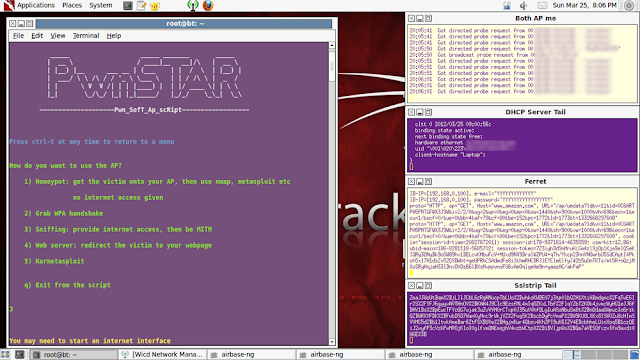Open the Help menu of the terminal
Viewport: 640px width, 360px height.
click(114, 36)
